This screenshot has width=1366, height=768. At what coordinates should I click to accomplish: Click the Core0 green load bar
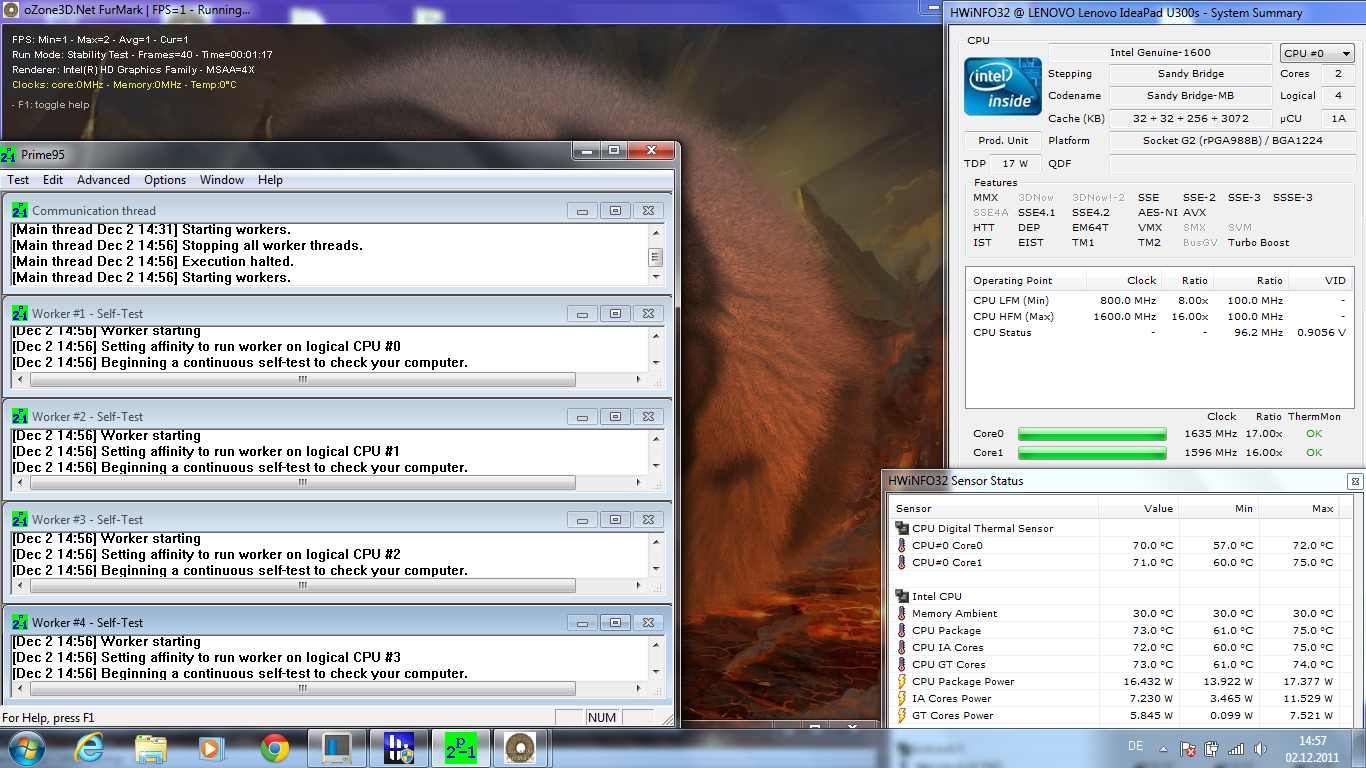[x=1092, y=434]
